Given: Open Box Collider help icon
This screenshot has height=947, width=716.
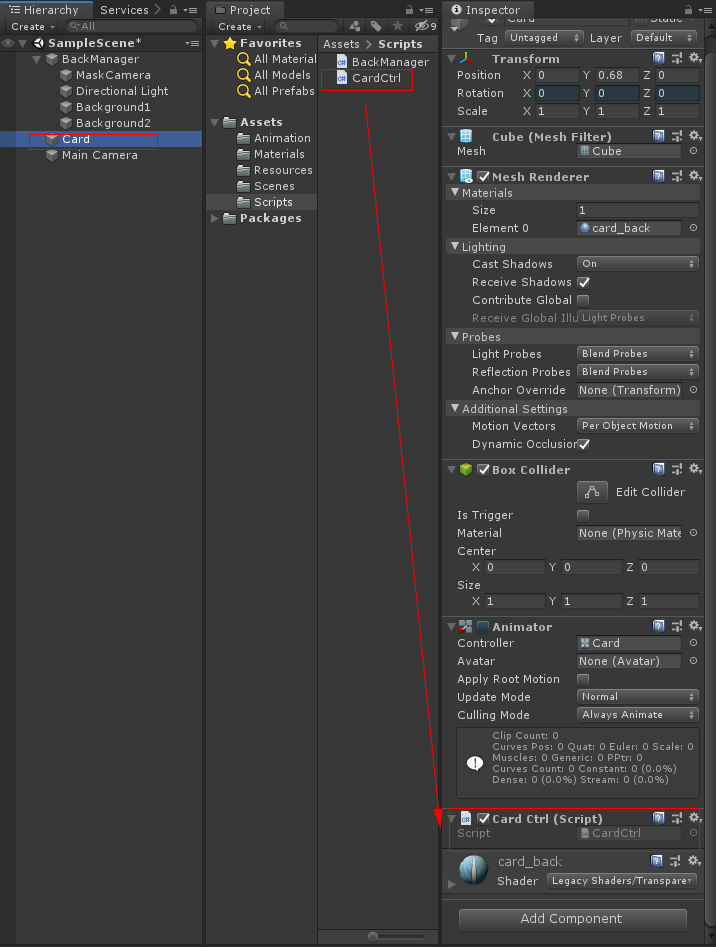Looking at the screenshot, I should [x=659, y=469].
